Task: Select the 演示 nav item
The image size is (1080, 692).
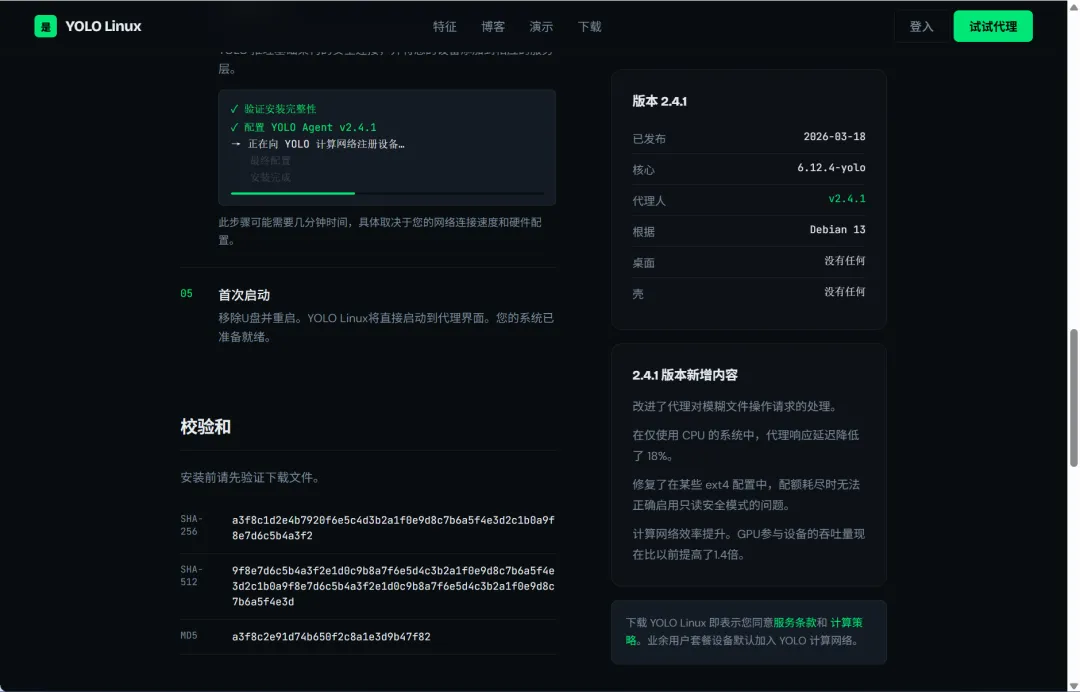Action: [x=541, y=27]
